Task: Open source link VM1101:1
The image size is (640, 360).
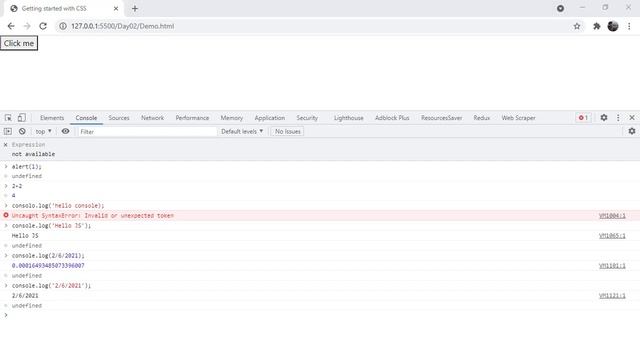Action: (612, 266)
